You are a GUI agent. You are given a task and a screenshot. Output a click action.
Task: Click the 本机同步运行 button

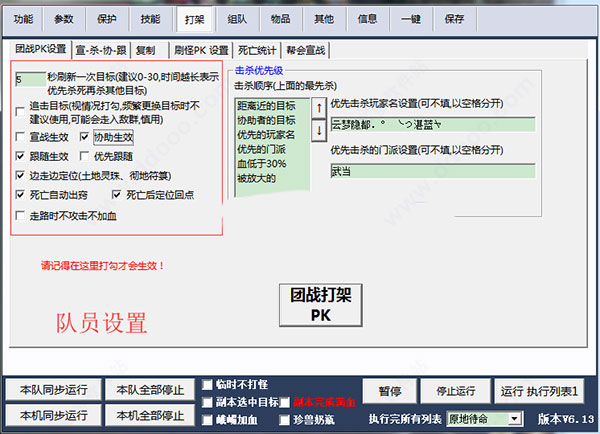coord(54,415)
